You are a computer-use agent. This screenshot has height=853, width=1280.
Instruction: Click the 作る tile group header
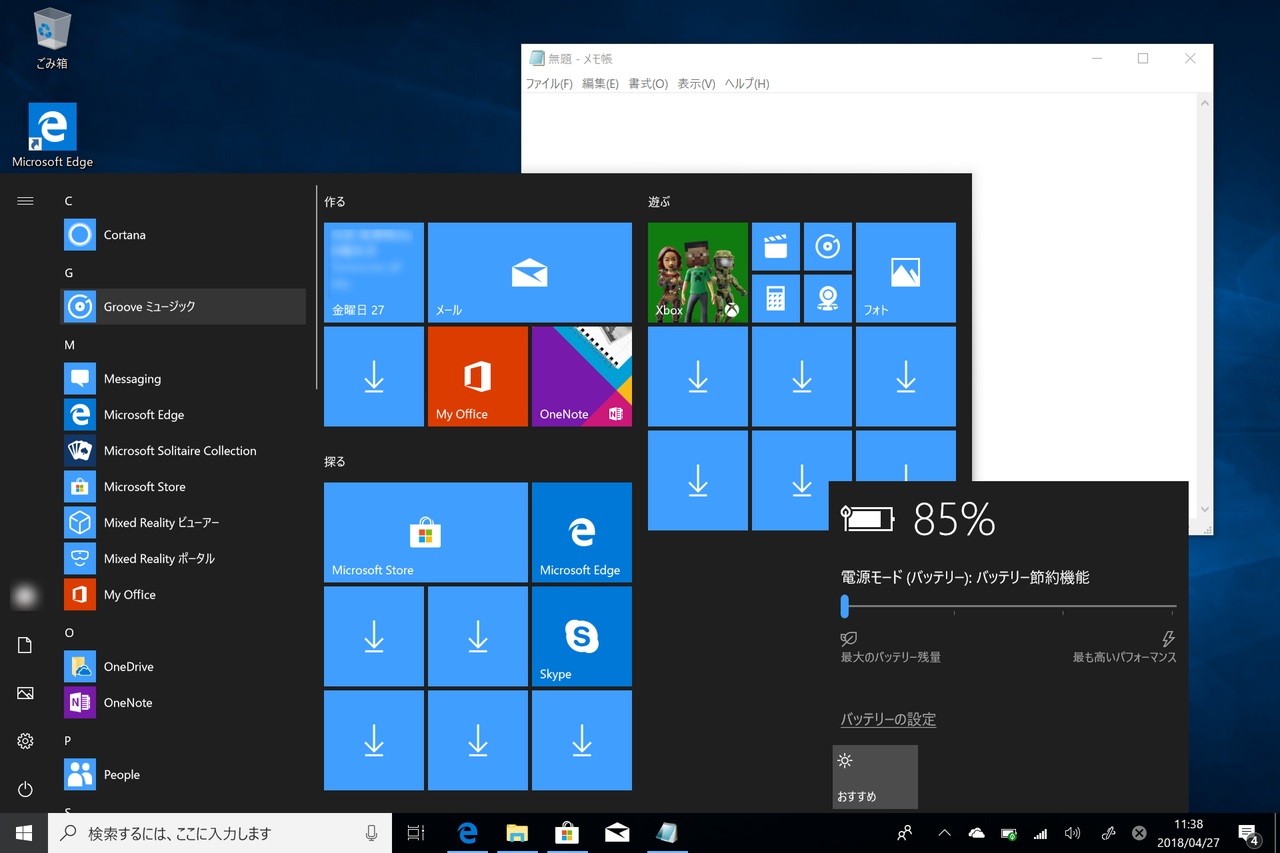[335, 201]
